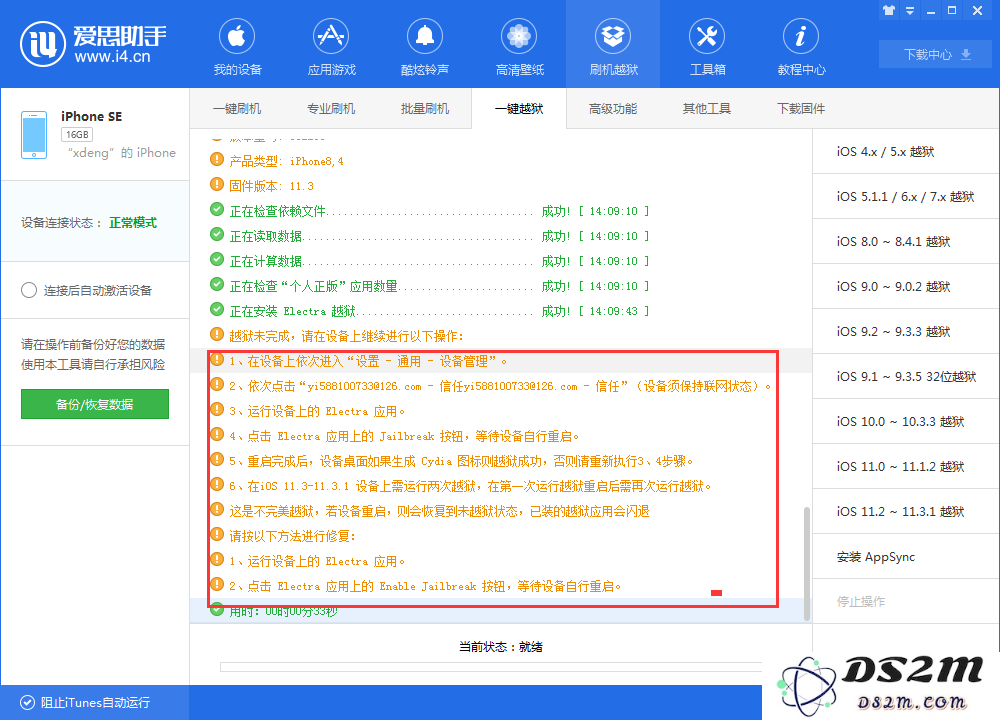Click the 停止操作 button
The width and height of the screenshot is (1000, 720).
pyautogui.click(x=906, y=601)
